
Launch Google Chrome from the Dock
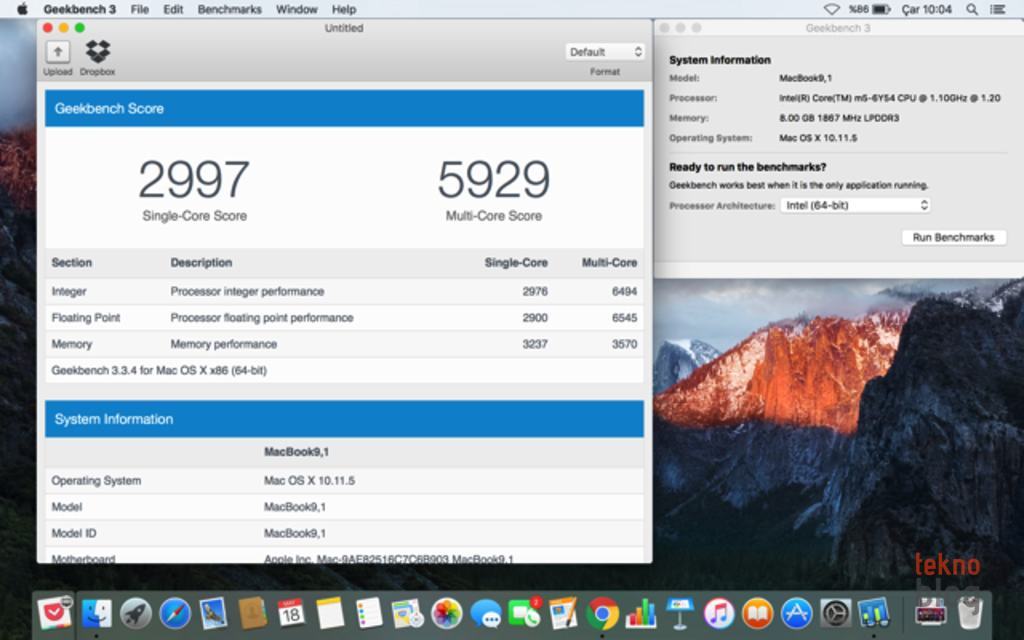point(602,614)
